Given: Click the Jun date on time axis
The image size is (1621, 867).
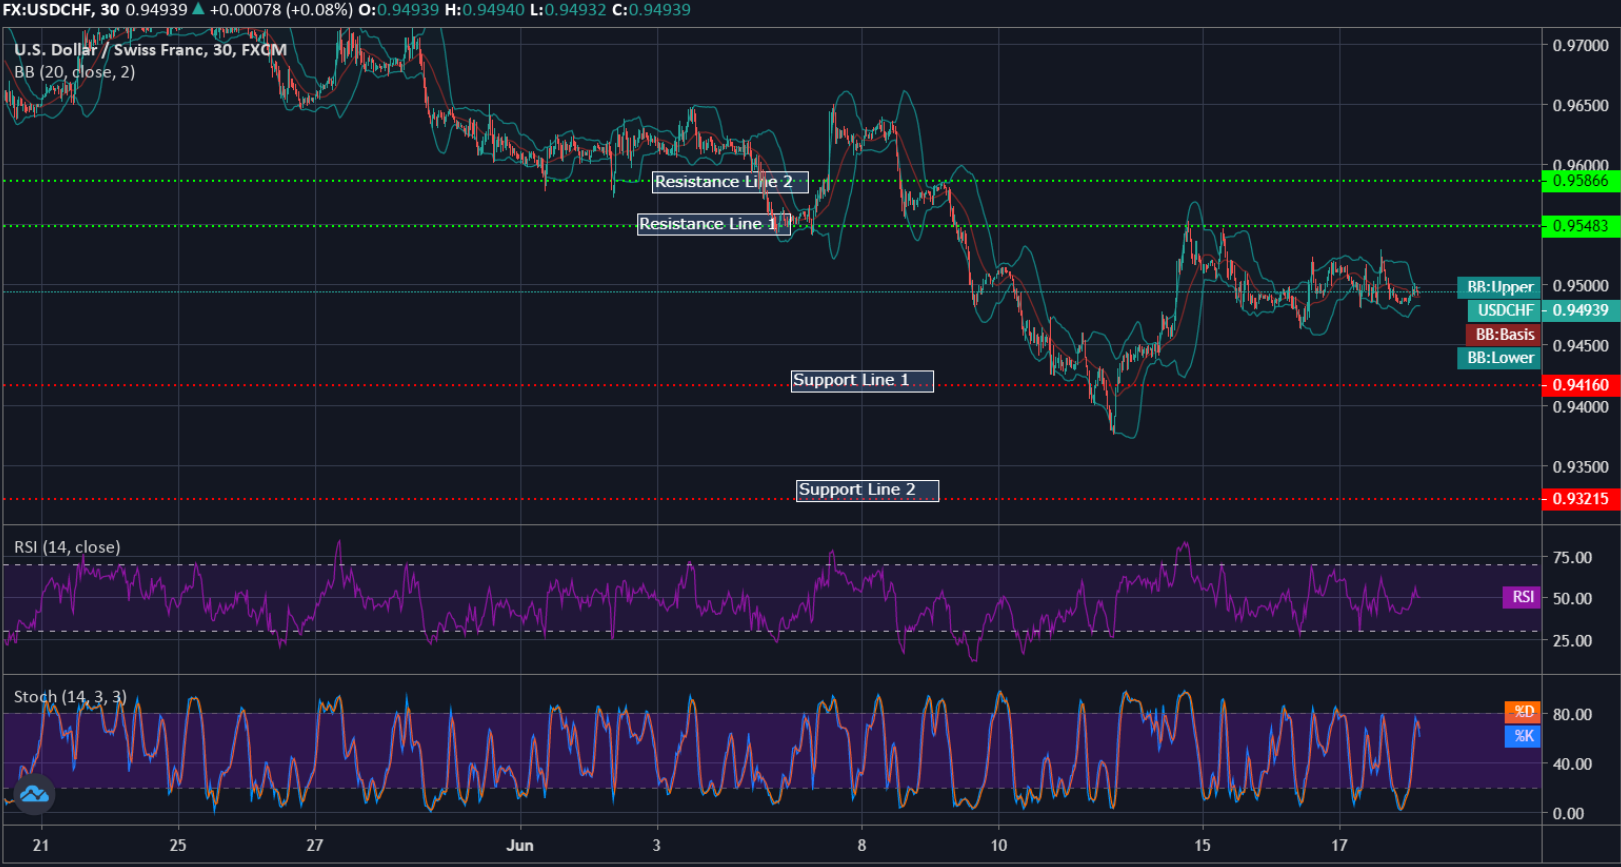Looking at the screenshot, I should [520, 845].
